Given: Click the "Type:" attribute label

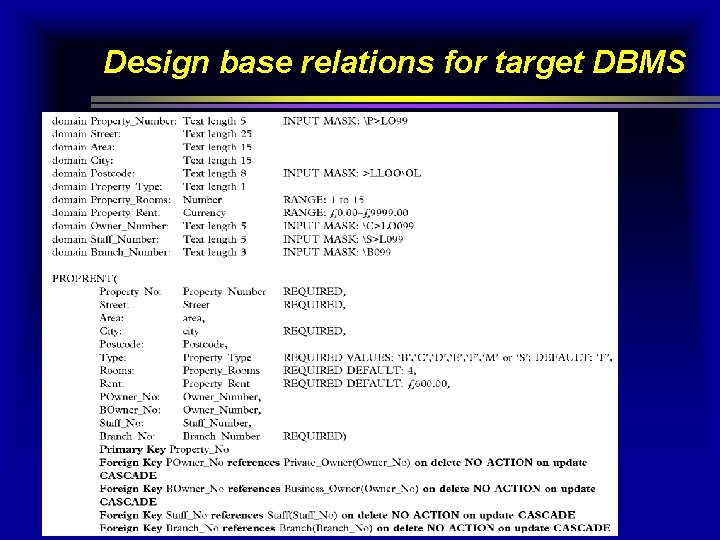Looking at the screenshot, I should click(x=113, y=358).
